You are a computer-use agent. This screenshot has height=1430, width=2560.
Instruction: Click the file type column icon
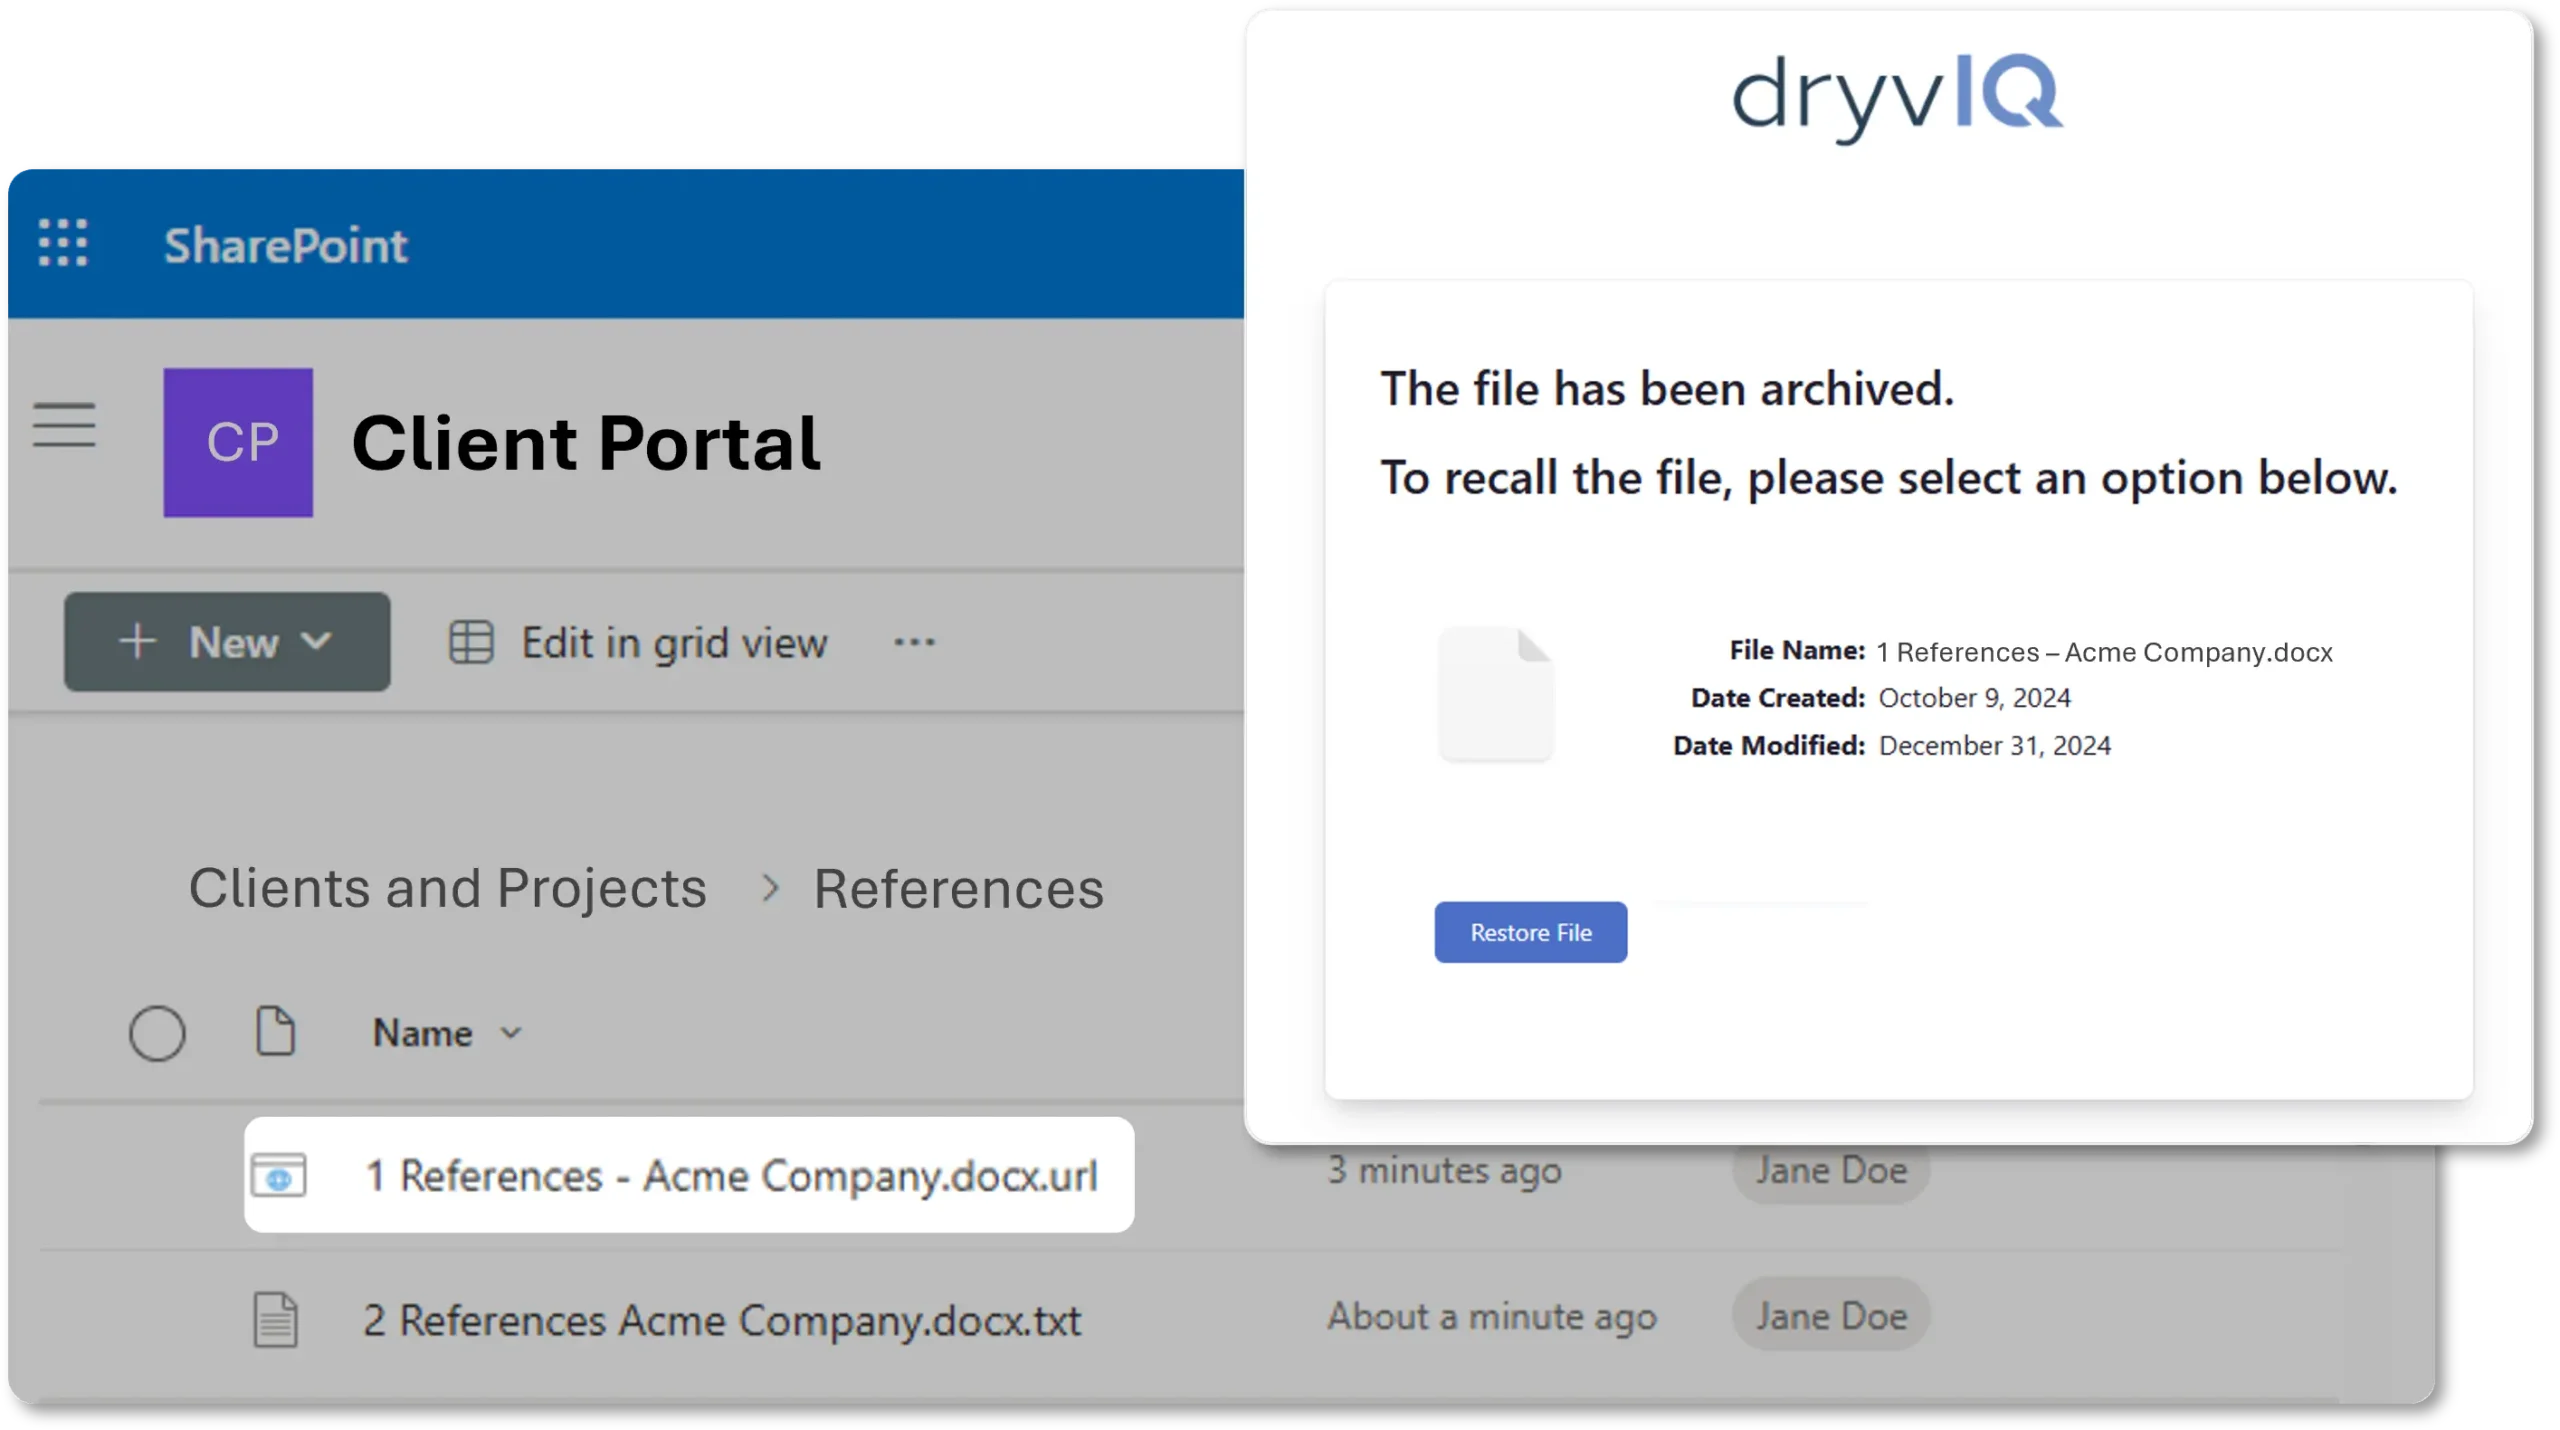tap(275, 1031)
